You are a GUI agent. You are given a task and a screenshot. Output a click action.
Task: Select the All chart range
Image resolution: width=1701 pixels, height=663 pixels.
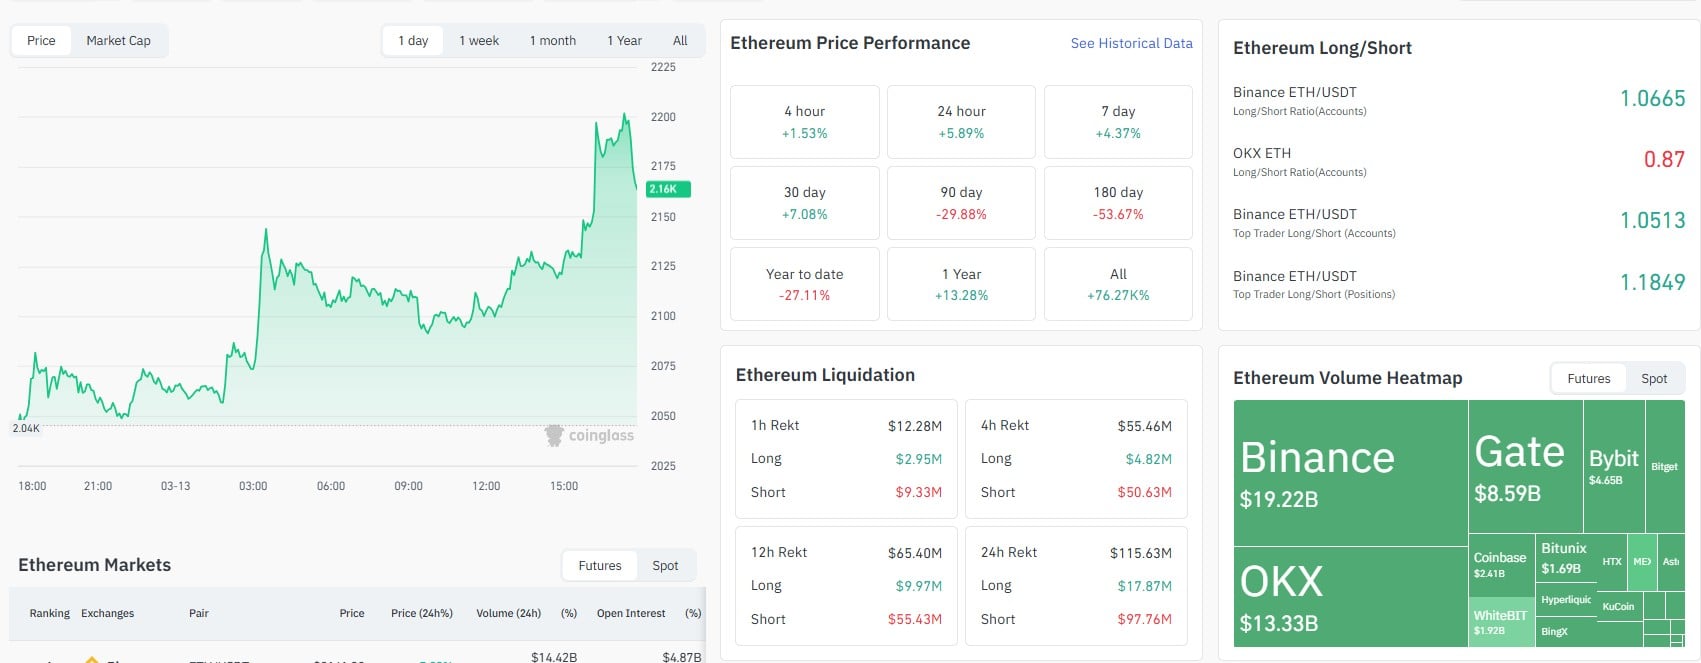tap(679, 40)
